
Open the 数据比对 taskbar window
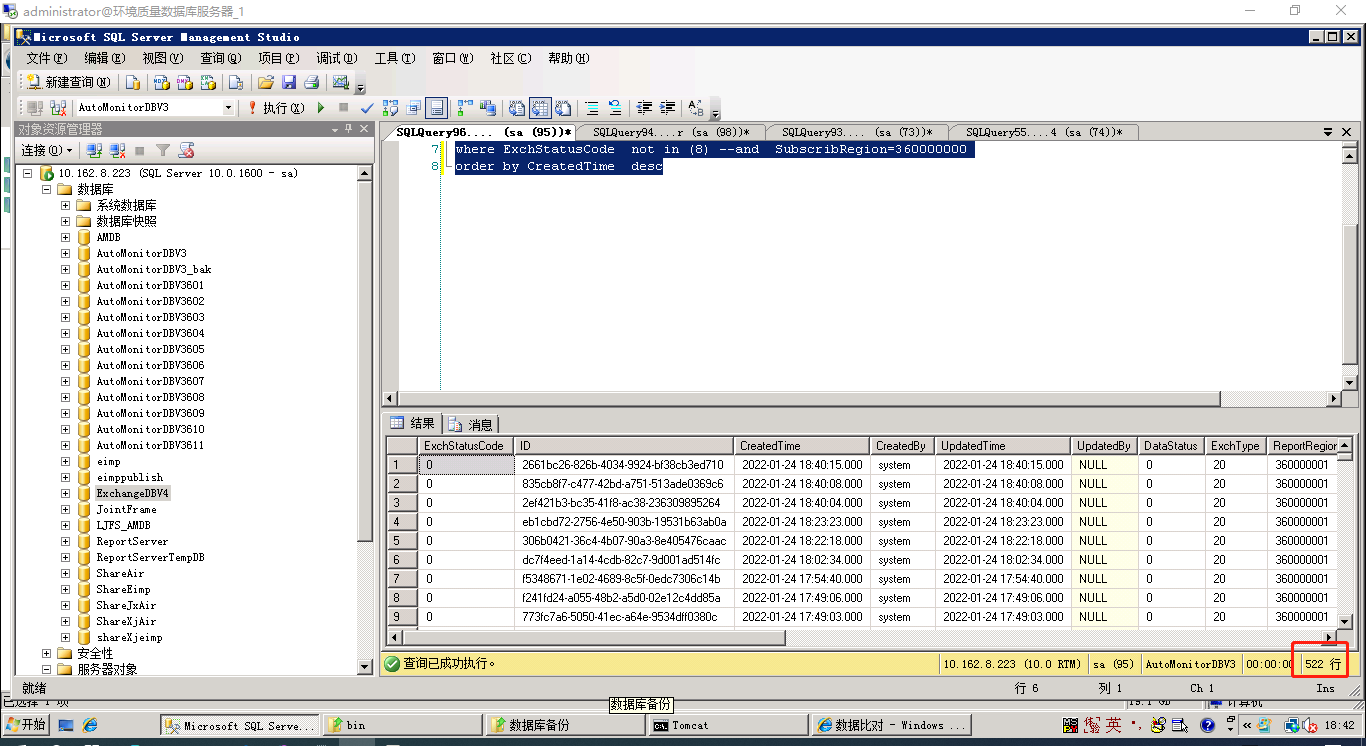(889, 725)
